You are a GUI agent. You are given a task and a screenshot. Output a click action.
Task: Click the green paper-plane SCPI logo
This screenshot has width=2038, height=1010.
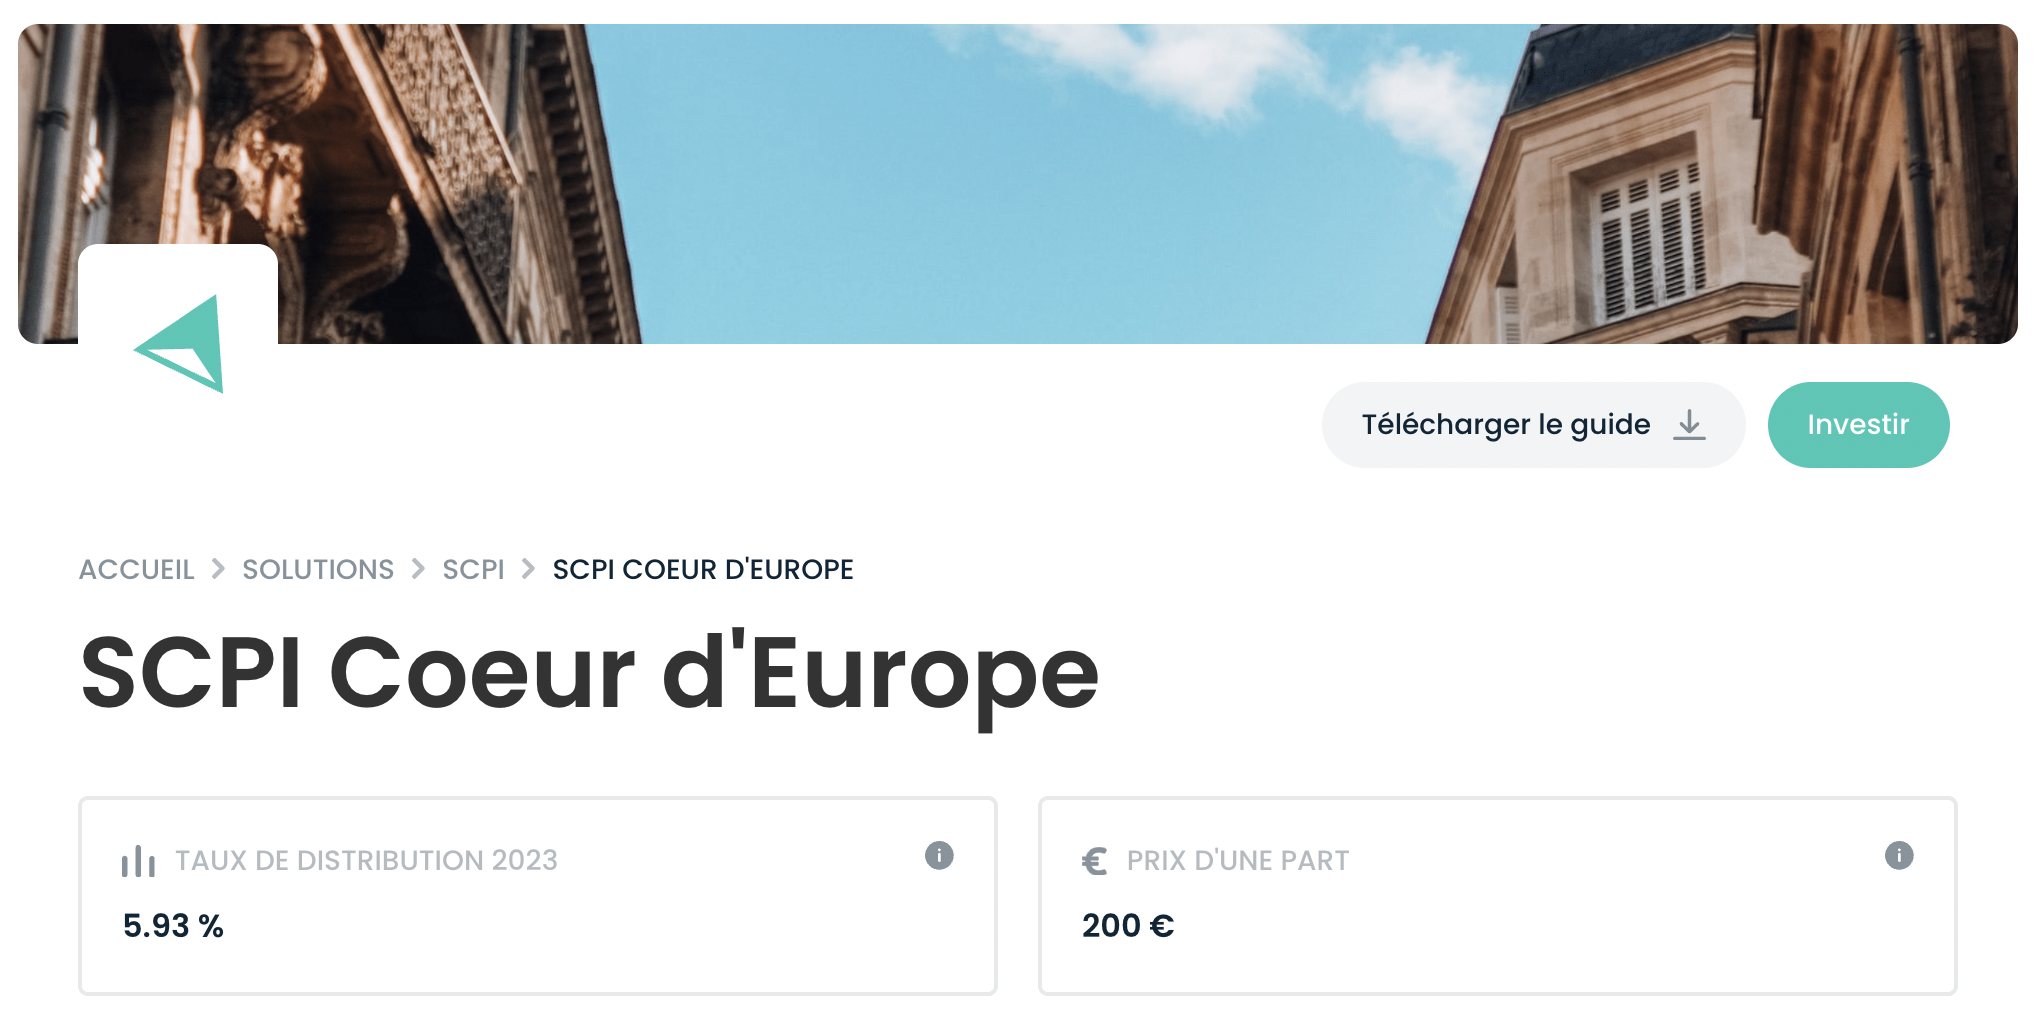point(179,343)
